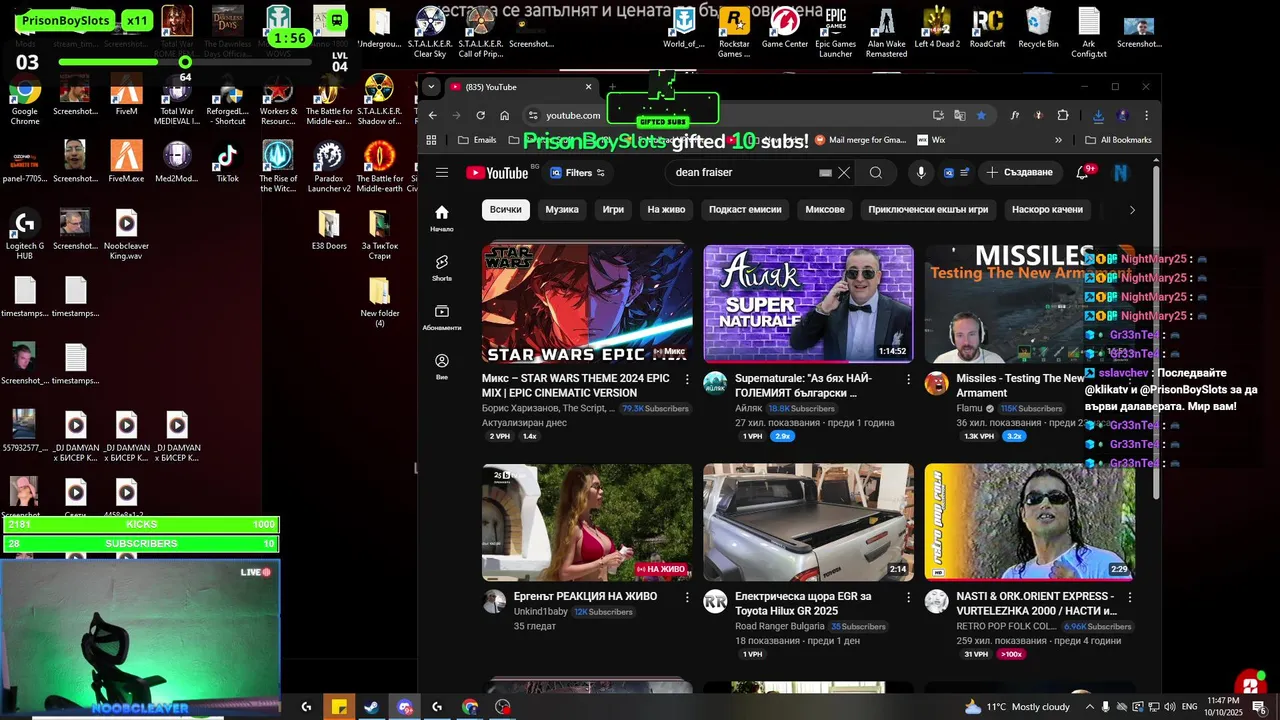Open the Toyota Hilux EGR video thumbnail
The width and height of the screenshot is (1280, 720).
tap(808, 522)
